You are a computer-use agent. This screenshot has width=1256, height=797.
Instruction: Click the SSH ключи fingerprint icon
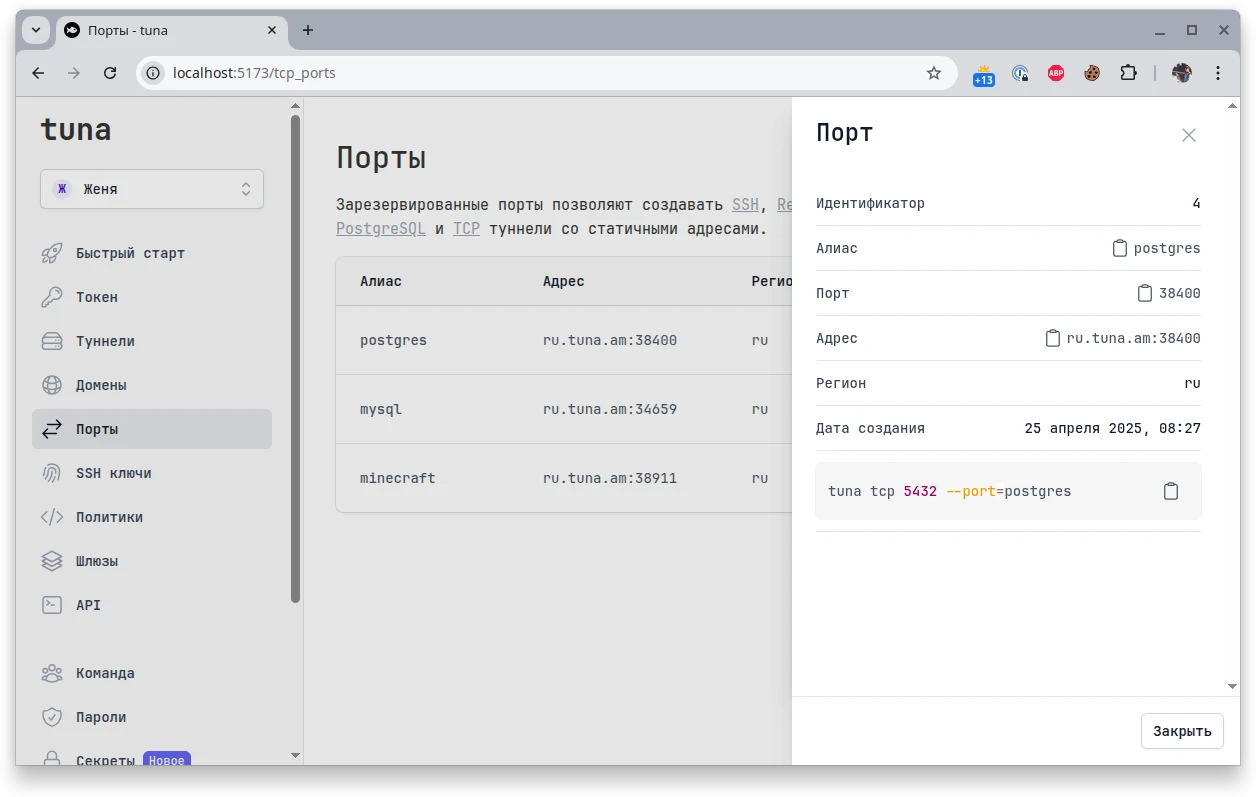tap(52, 473)
